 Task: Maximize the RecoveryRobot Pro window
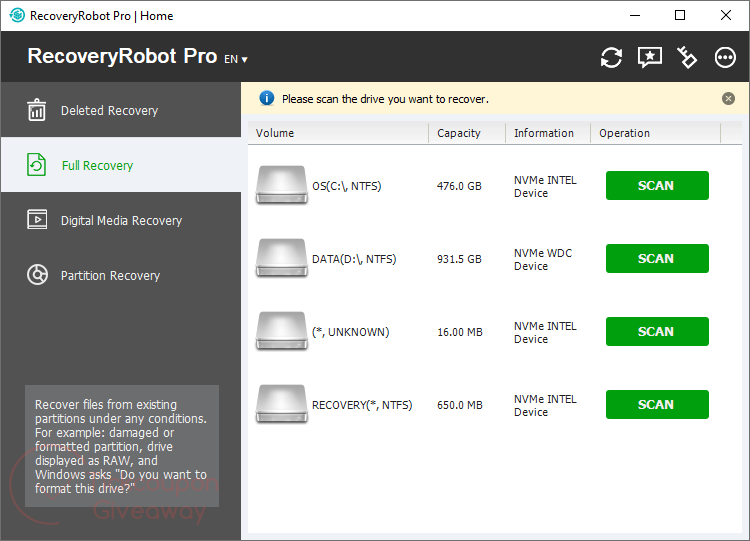pos(680,15)
